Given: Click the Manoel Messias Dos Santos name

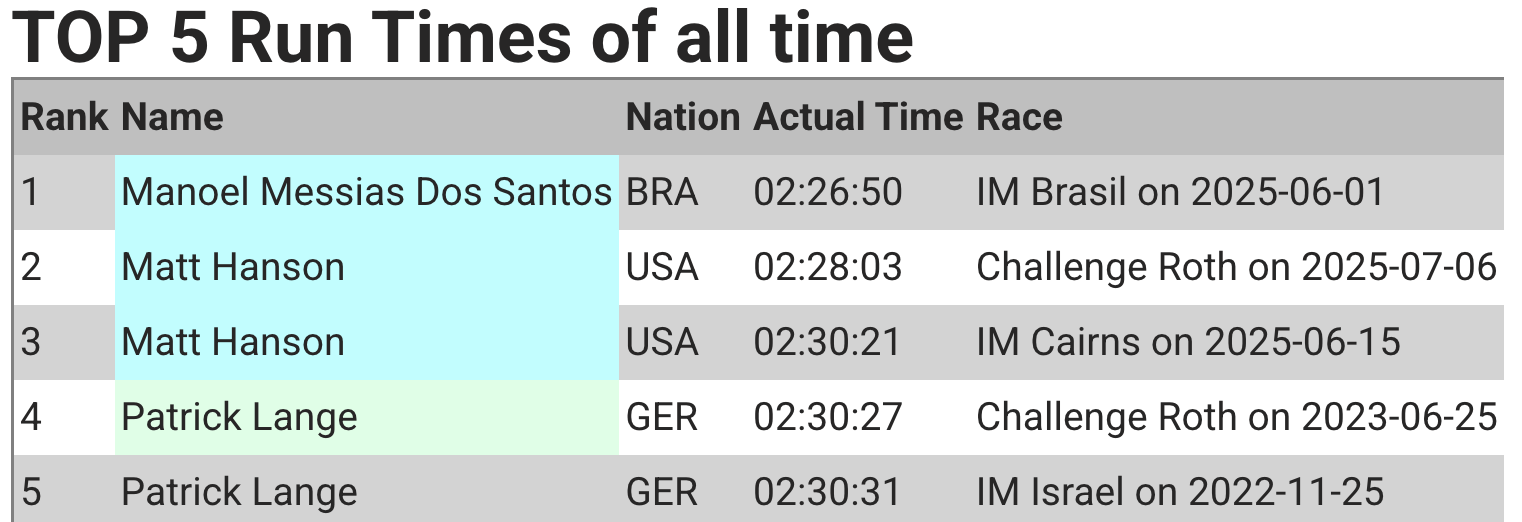Looking at the screenshot, I should click(366, 192).
